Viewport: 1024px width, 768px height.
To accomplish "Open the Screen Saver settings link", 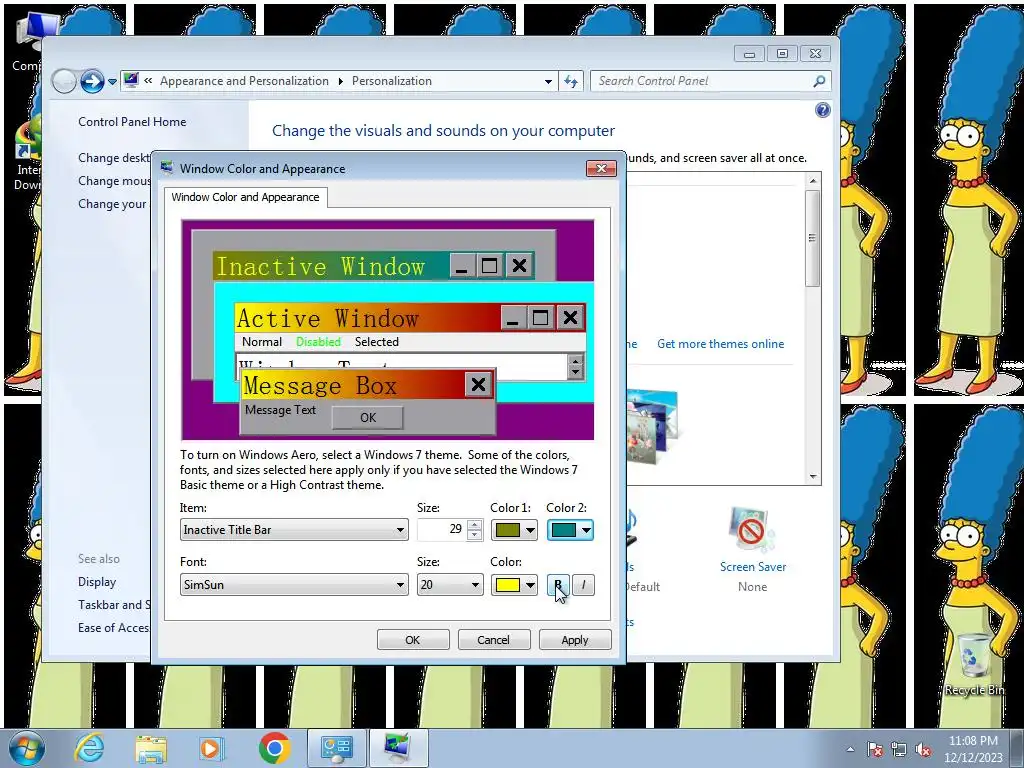I will (x=752, y=567).
